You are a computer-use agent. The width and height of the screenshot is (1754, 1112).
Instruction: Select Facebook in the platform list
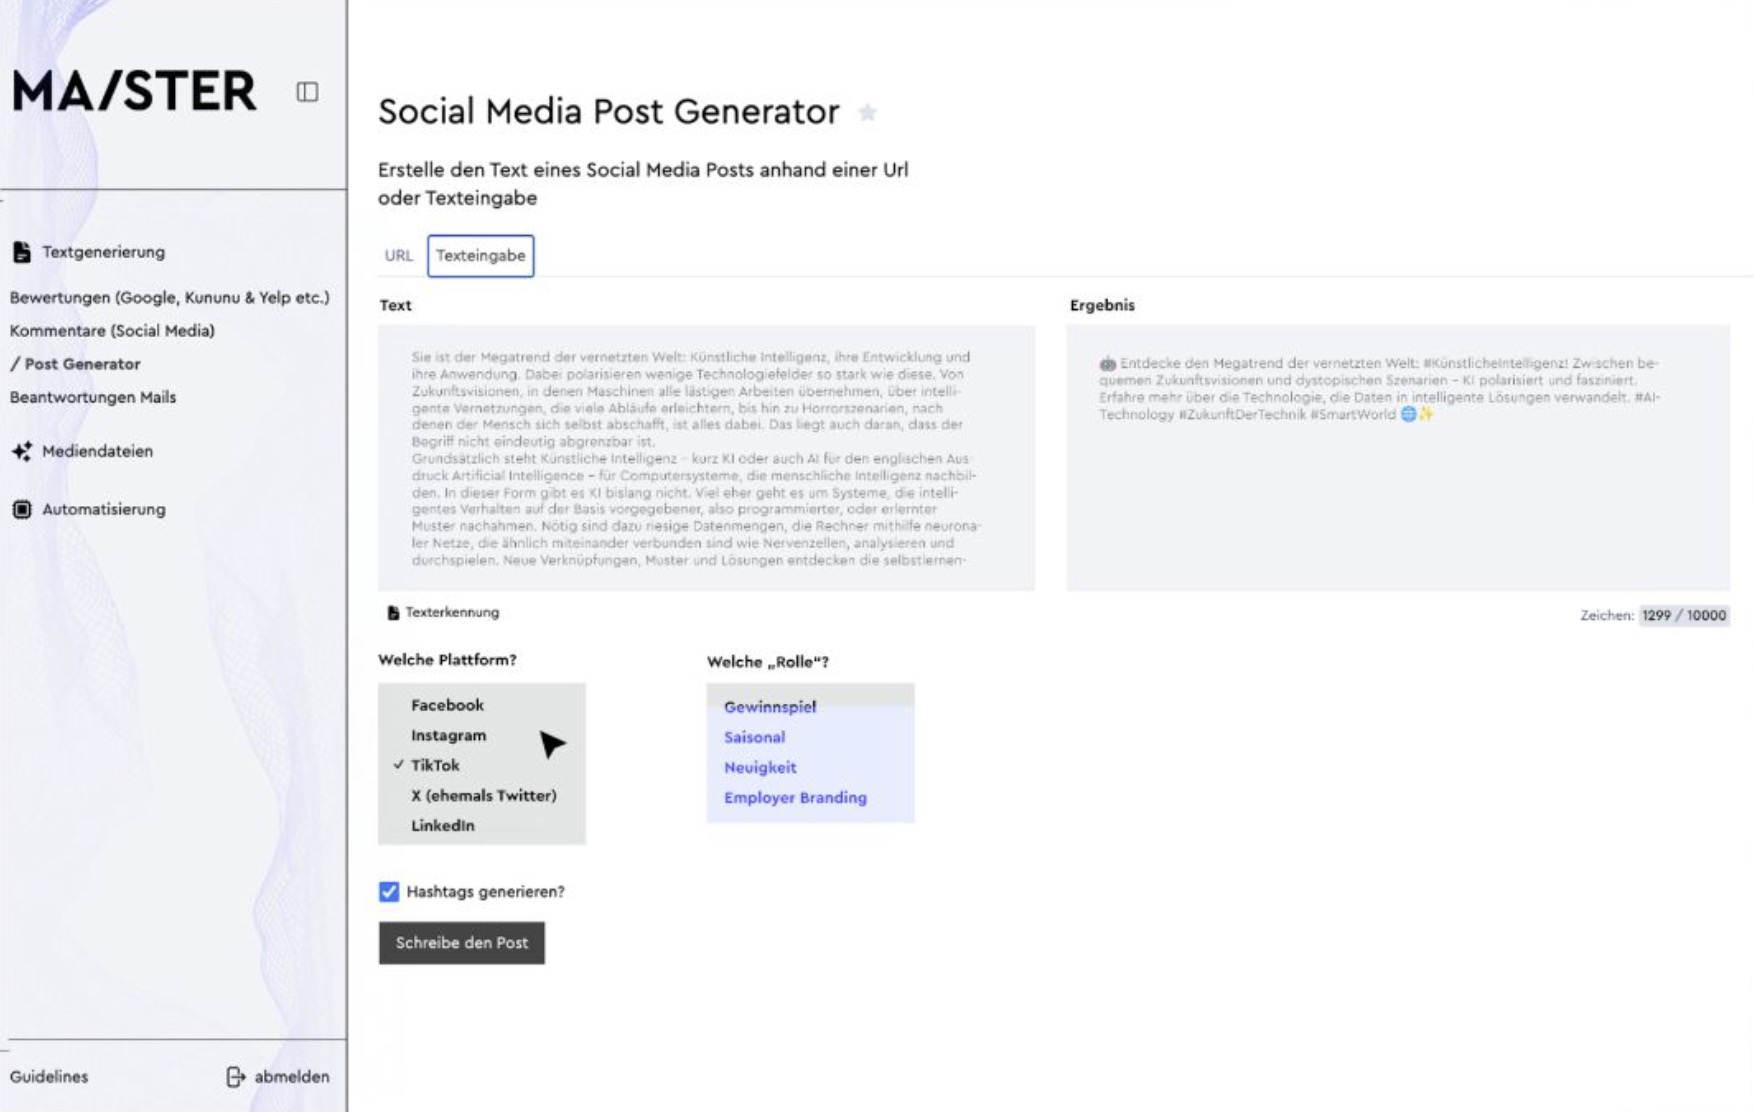coord(447,705)
